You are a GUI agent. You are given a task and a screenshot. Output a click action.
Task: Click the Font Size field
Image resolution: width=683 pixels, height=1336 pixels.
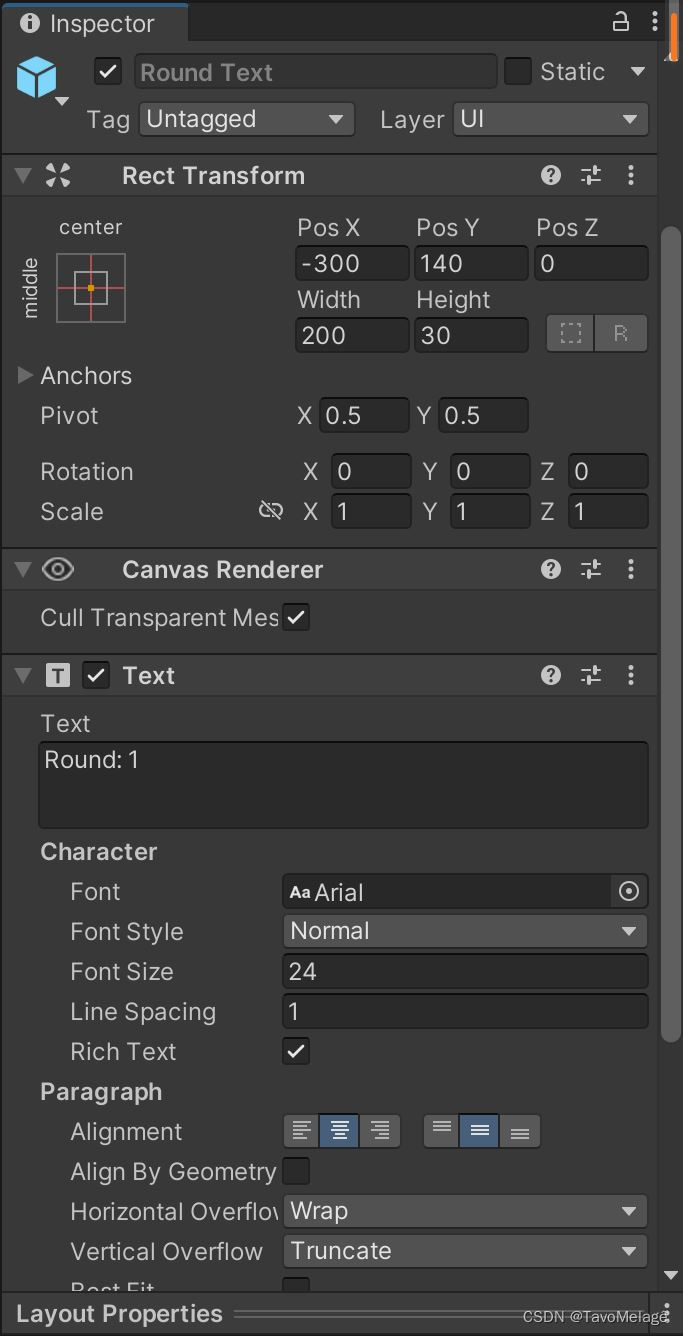(465, 971)
